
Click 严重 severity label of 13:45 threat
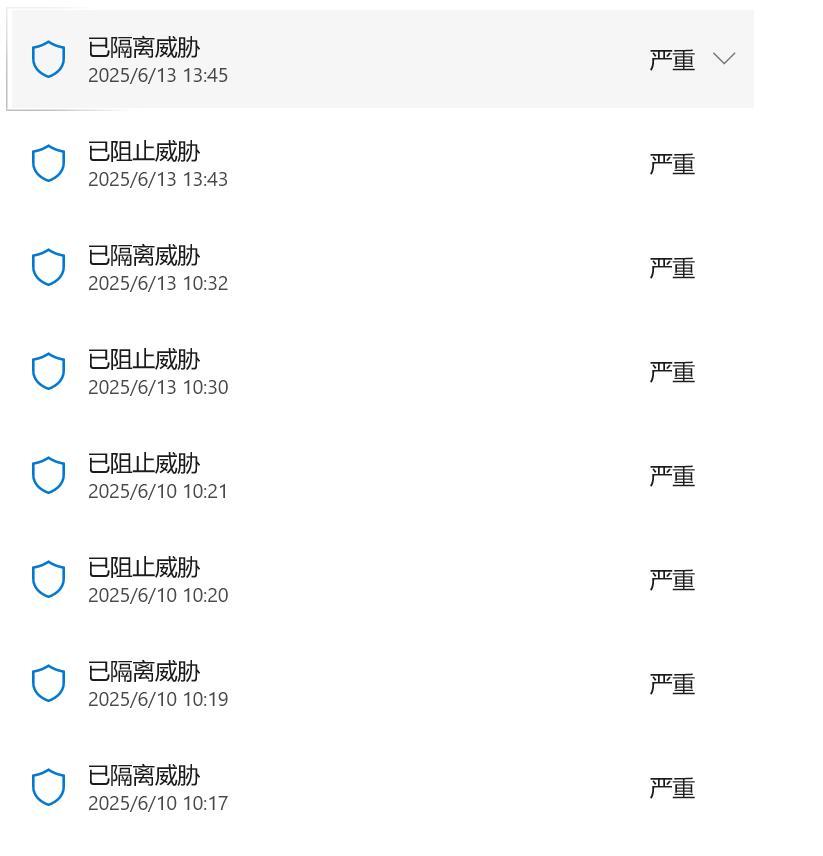tap(672, 60)
